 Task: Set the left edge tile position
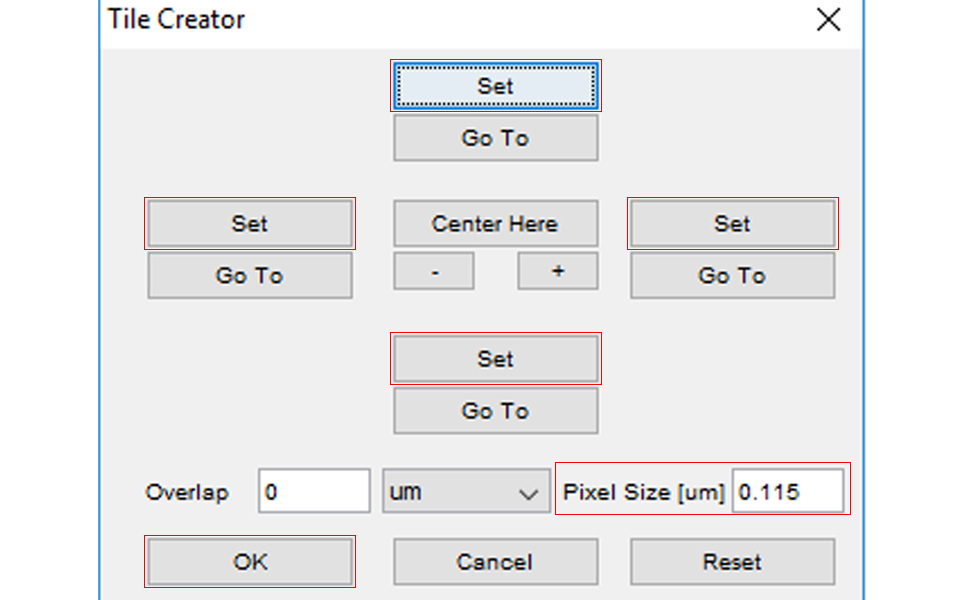(x=250, y=224)
